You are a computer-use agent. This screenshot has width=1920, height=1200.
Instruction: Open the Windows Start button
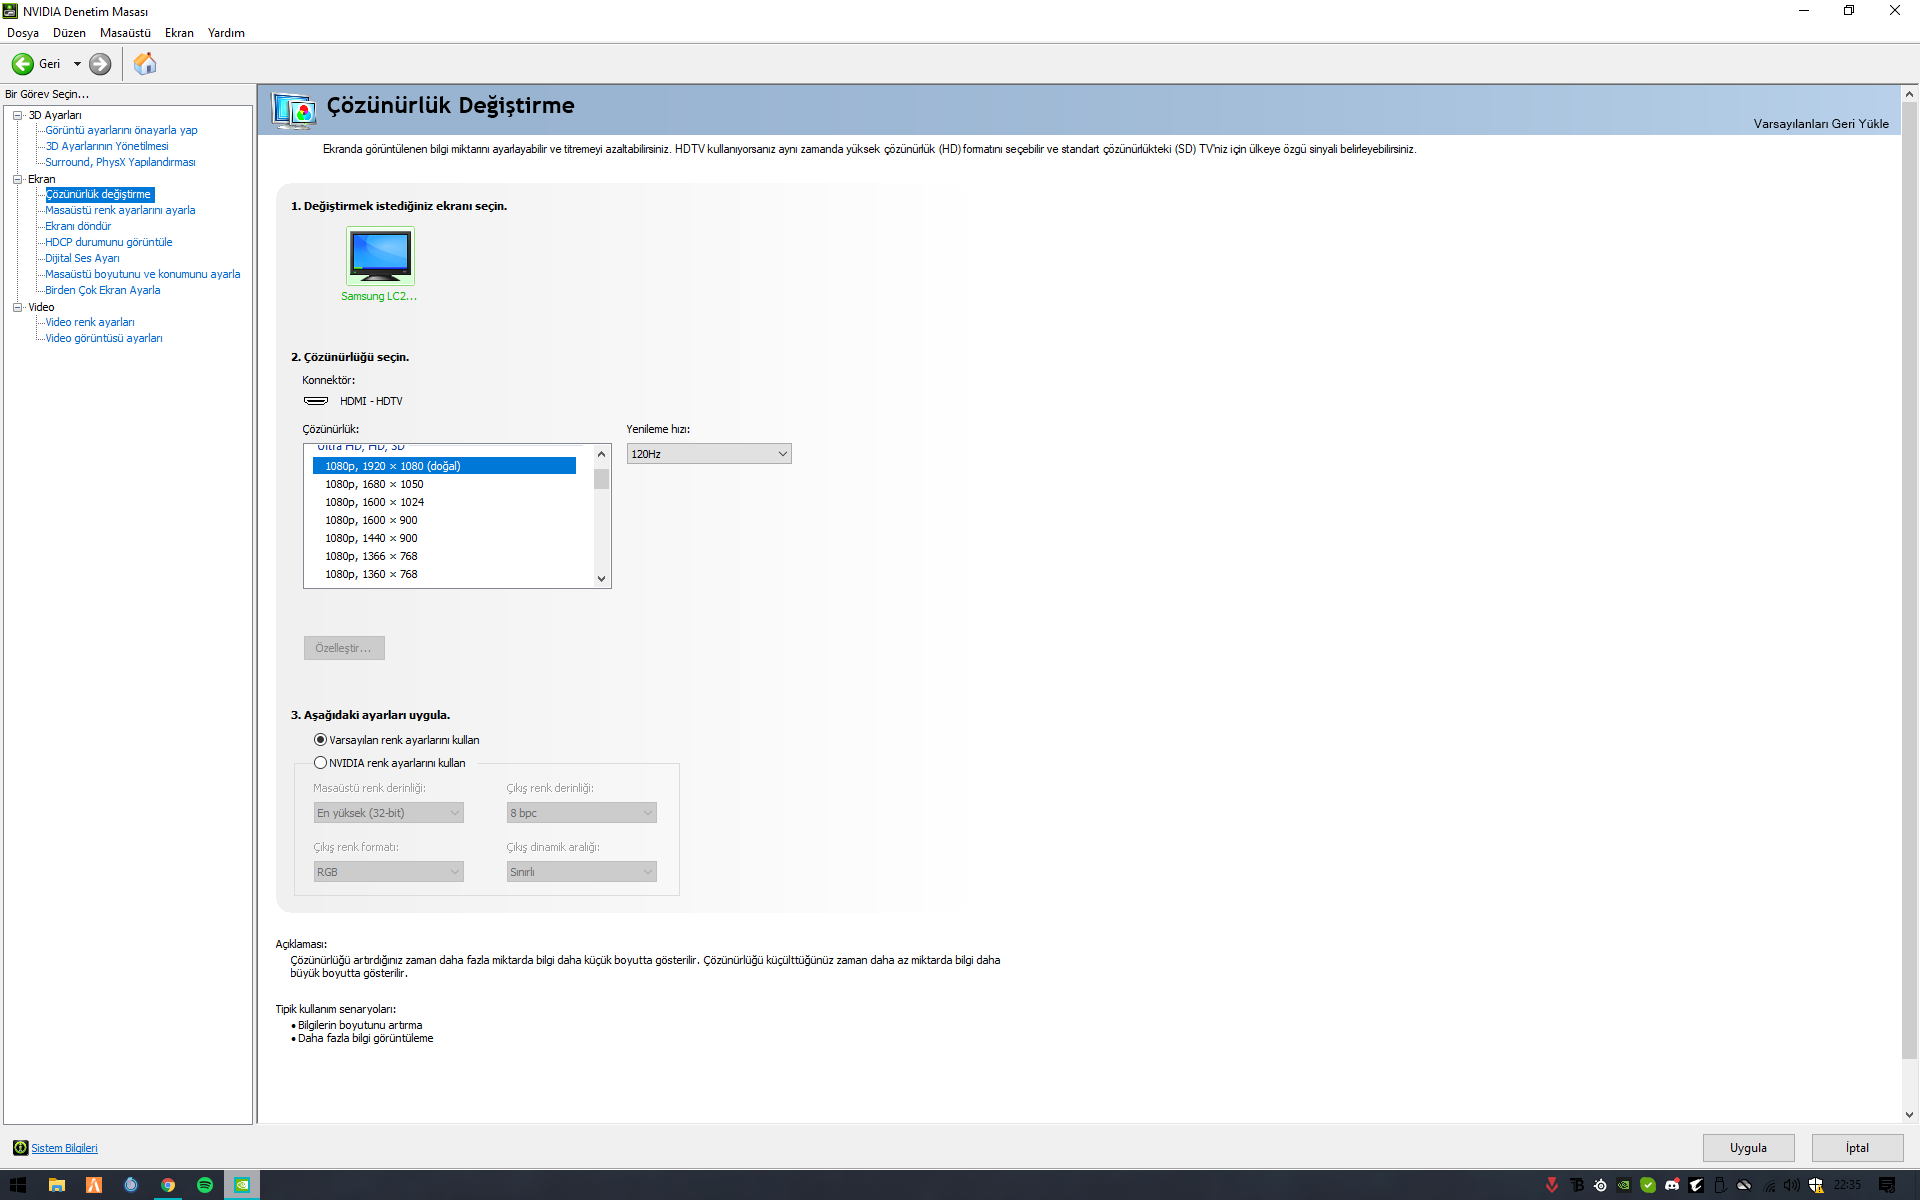[x=18, y=1185]
